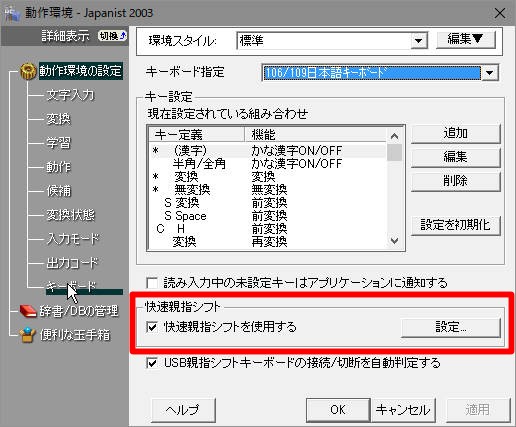The image size is (516, 427).
Task: Select 入力モード in the settings tree
Action: point(73,239)
